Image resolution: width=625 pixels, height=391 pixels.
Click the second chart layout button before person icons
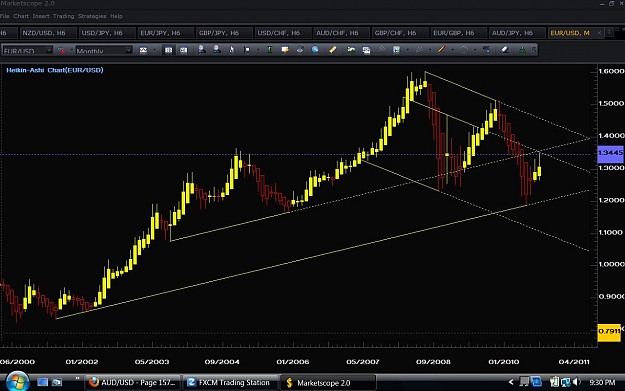coord(183,50)
